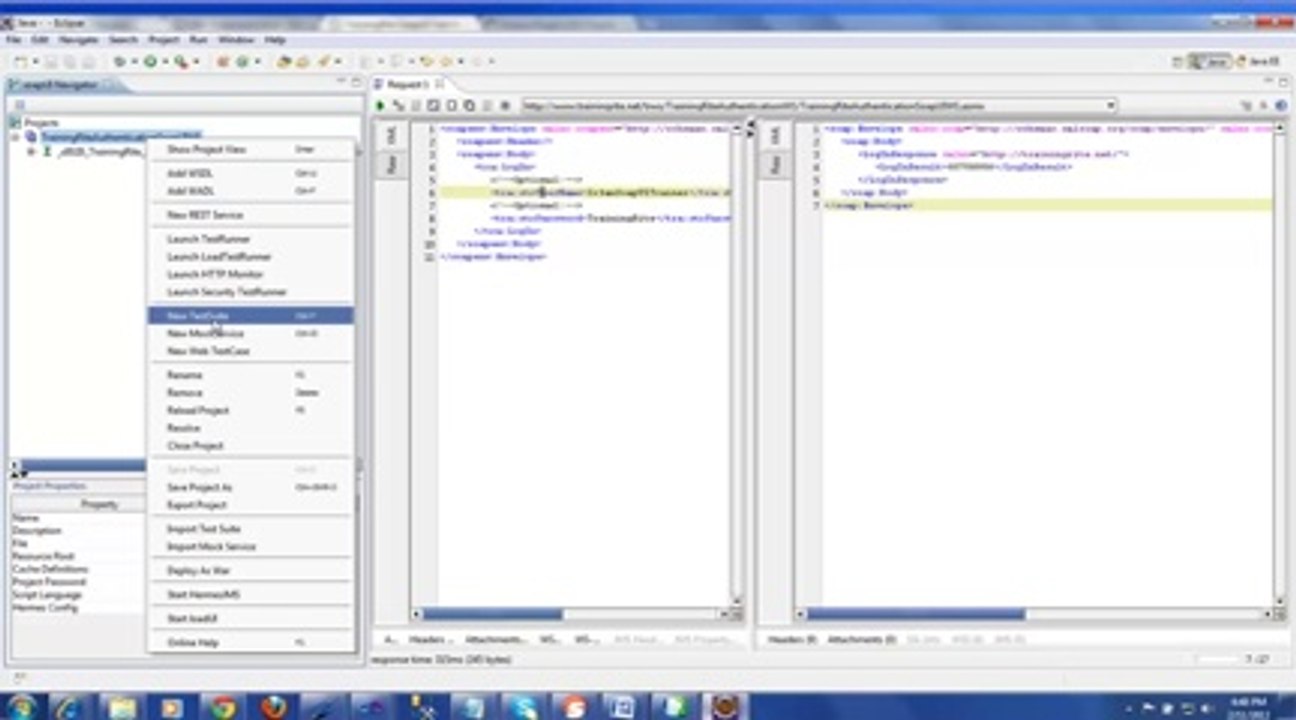Minimize the Navigator view panel

342,82
